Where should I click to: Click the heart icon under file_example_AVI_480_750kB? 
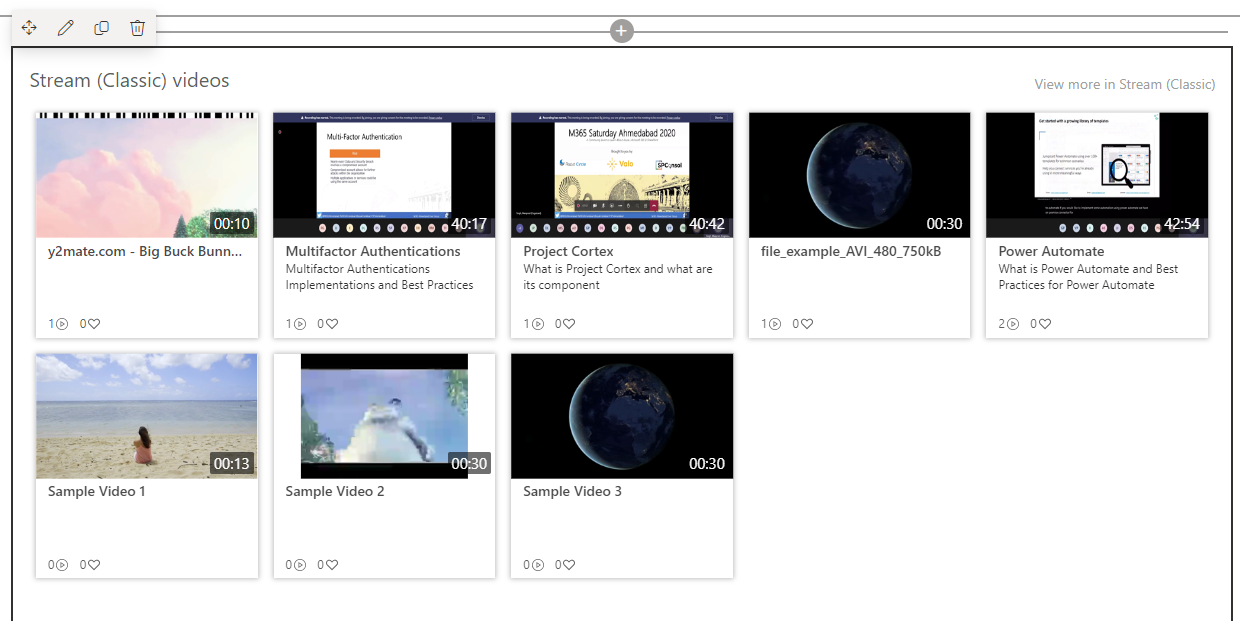pos(802,323)
